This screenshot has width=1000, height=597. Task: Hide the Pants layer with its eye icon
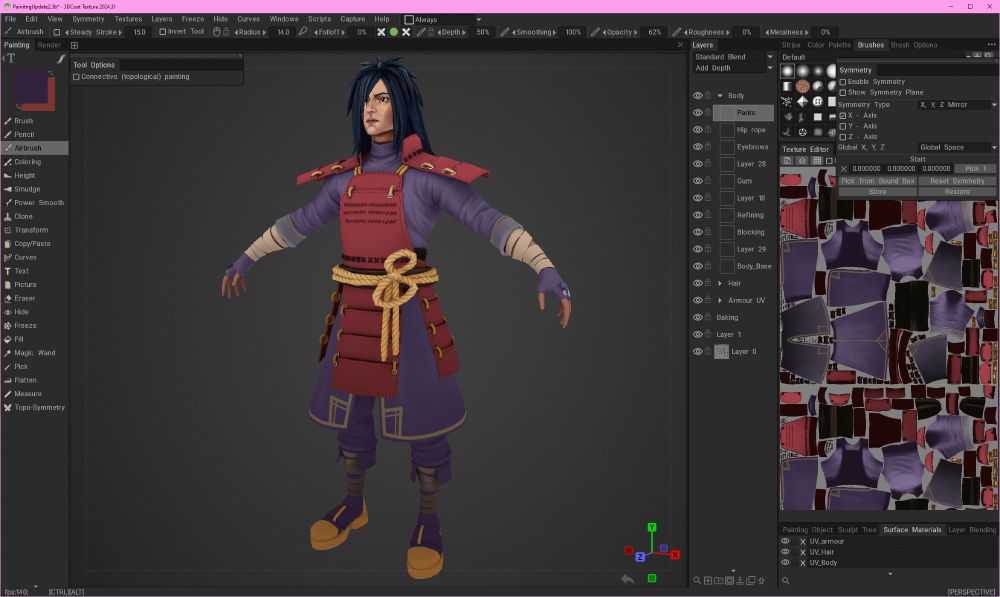point(698,113)
